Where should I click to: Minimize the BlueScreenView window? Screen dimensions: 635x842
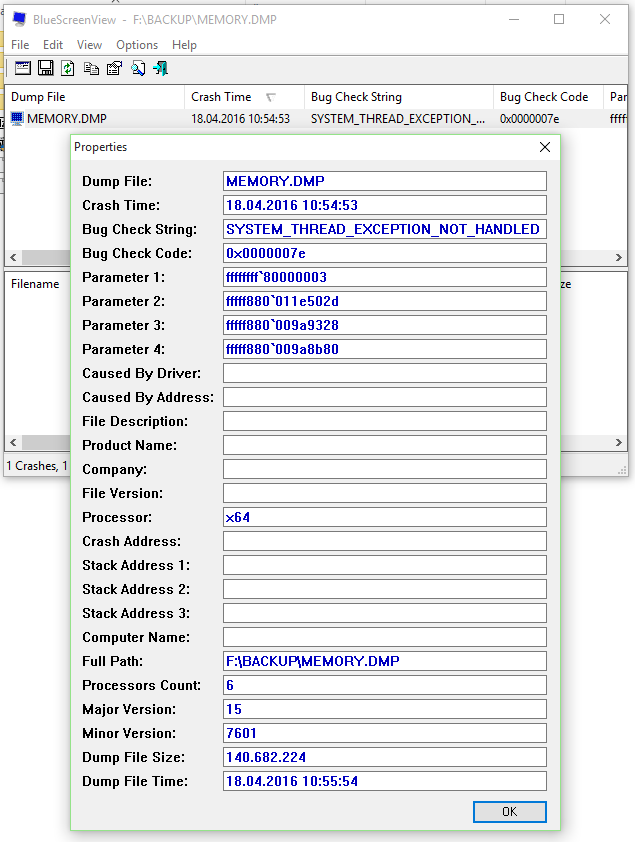[514, 19]
